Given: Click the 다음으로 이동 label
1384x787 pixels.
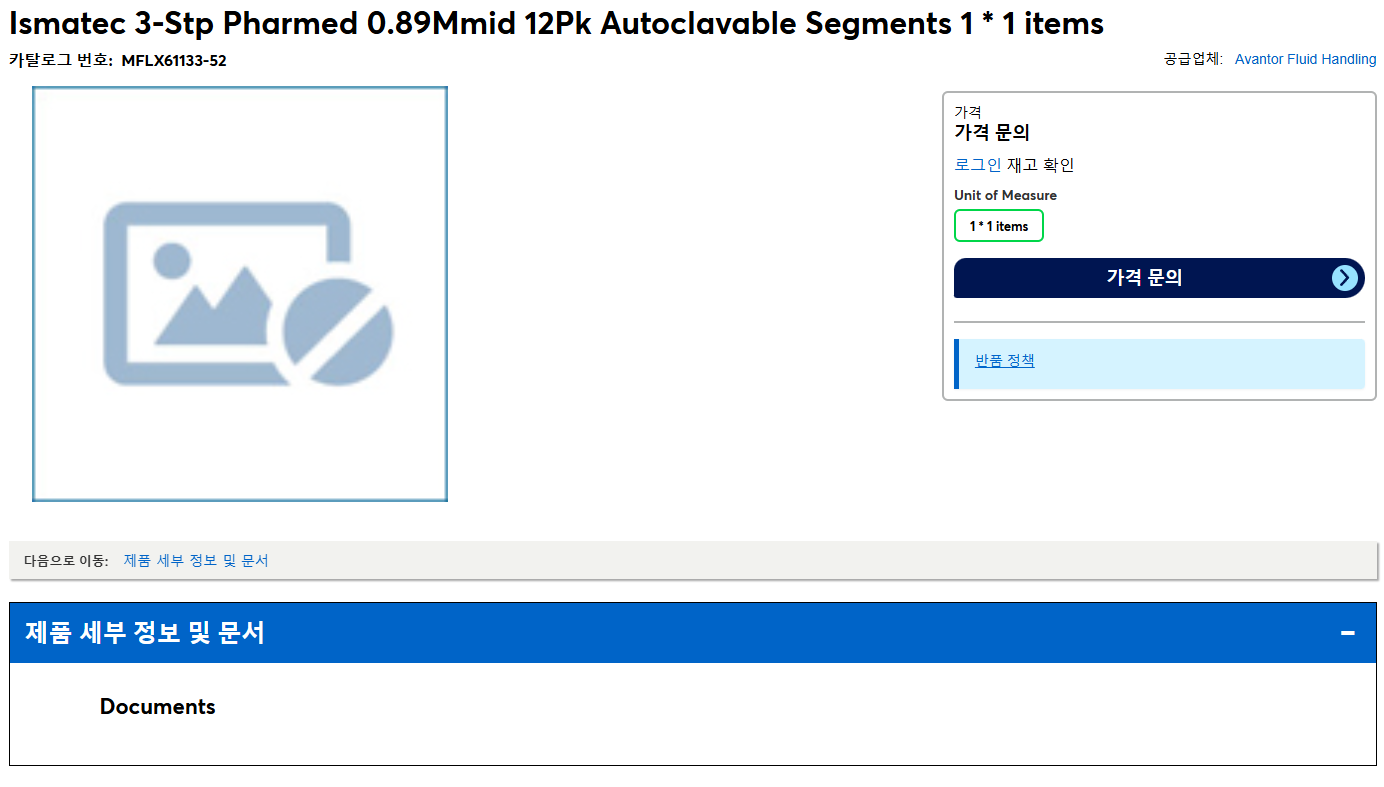Looking at the screenshot, I should (66, 561).
